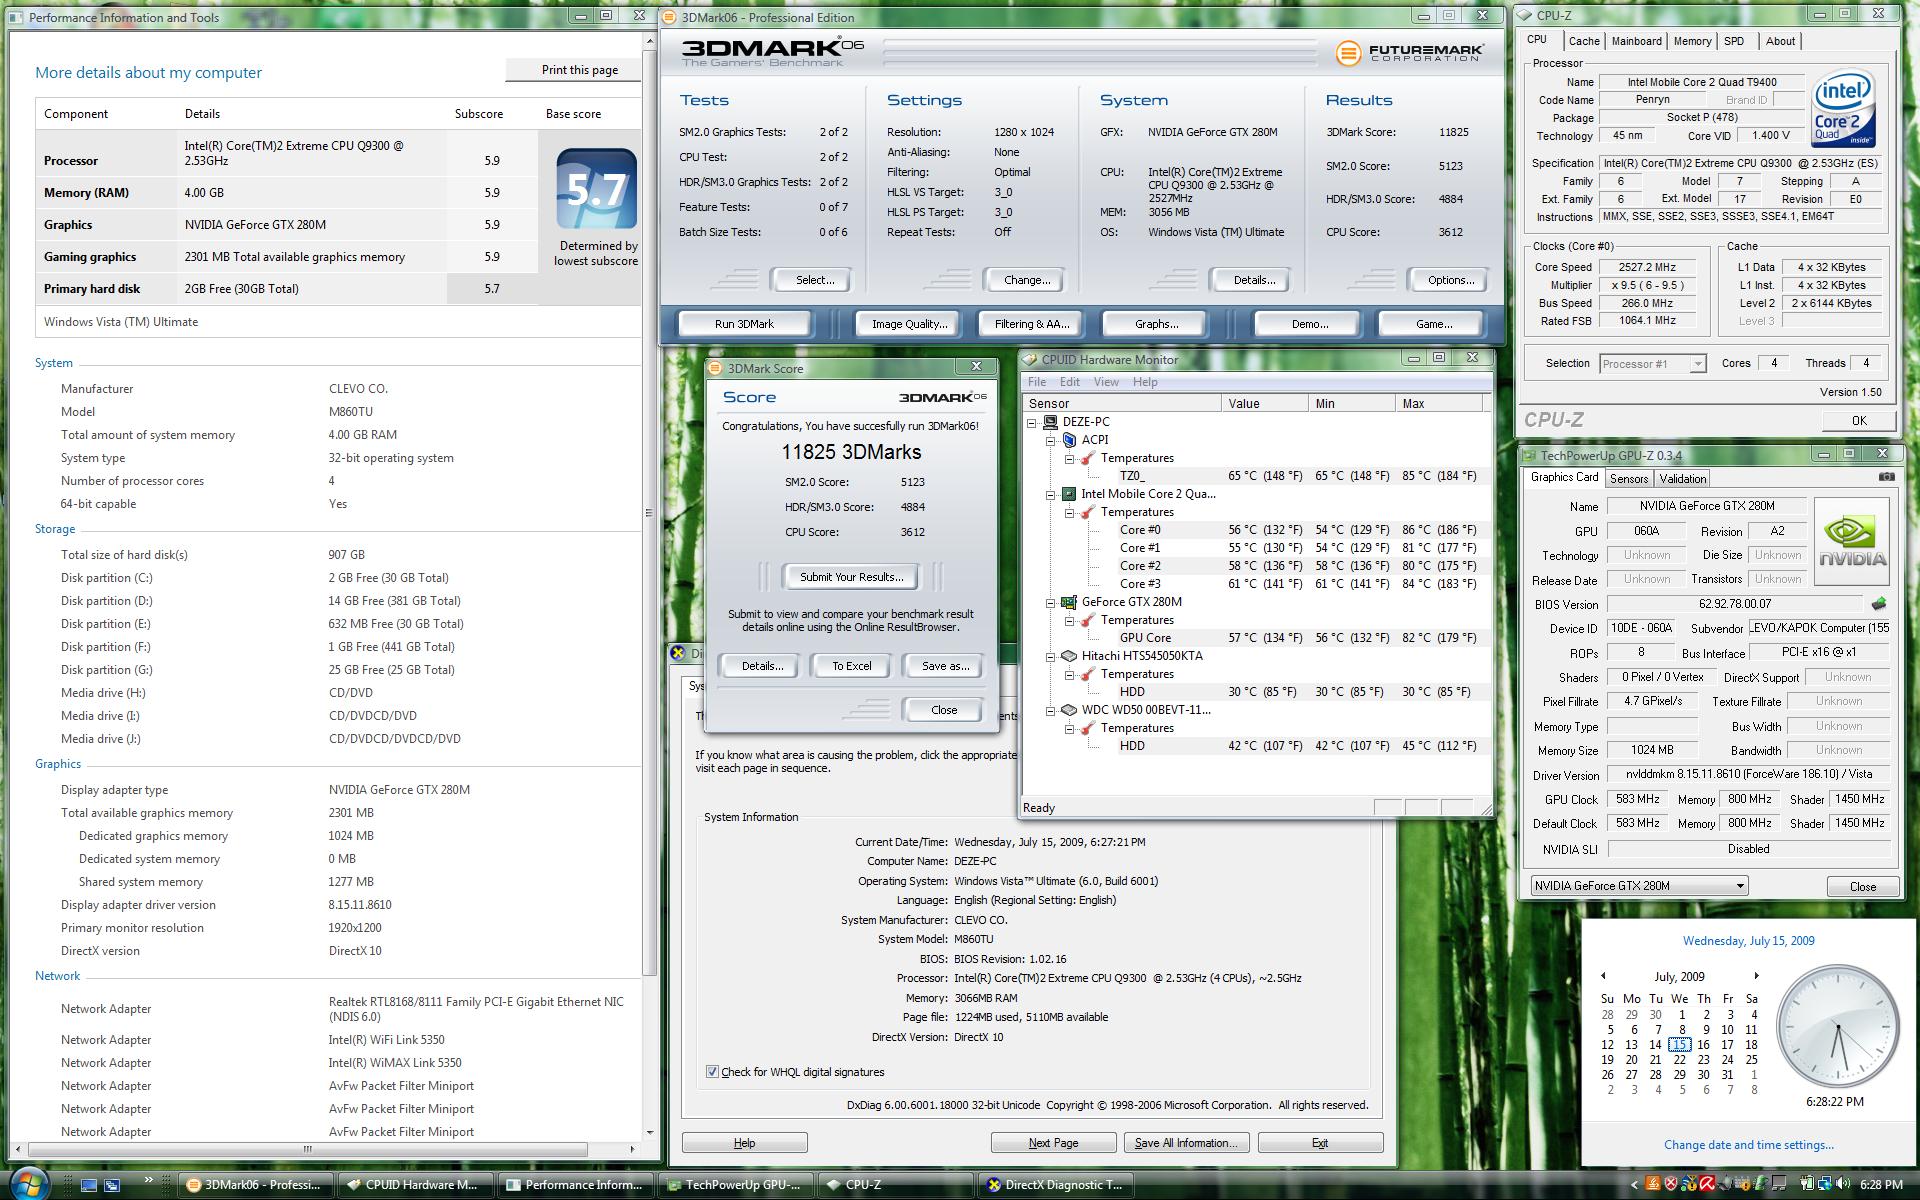Click the GPU-Z screenshot camera icon
This screenshot has width=1920, height=1200.
pos(1886,477)
